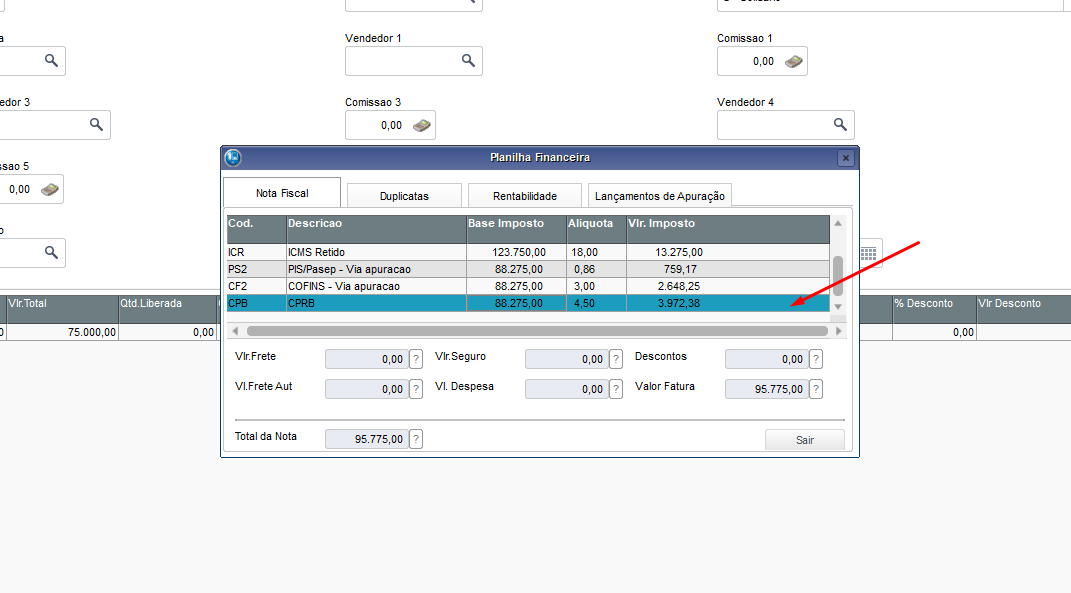Click the Vl. Despesa value field
The width and height of the screenshot is (1071, 593).
566,389
